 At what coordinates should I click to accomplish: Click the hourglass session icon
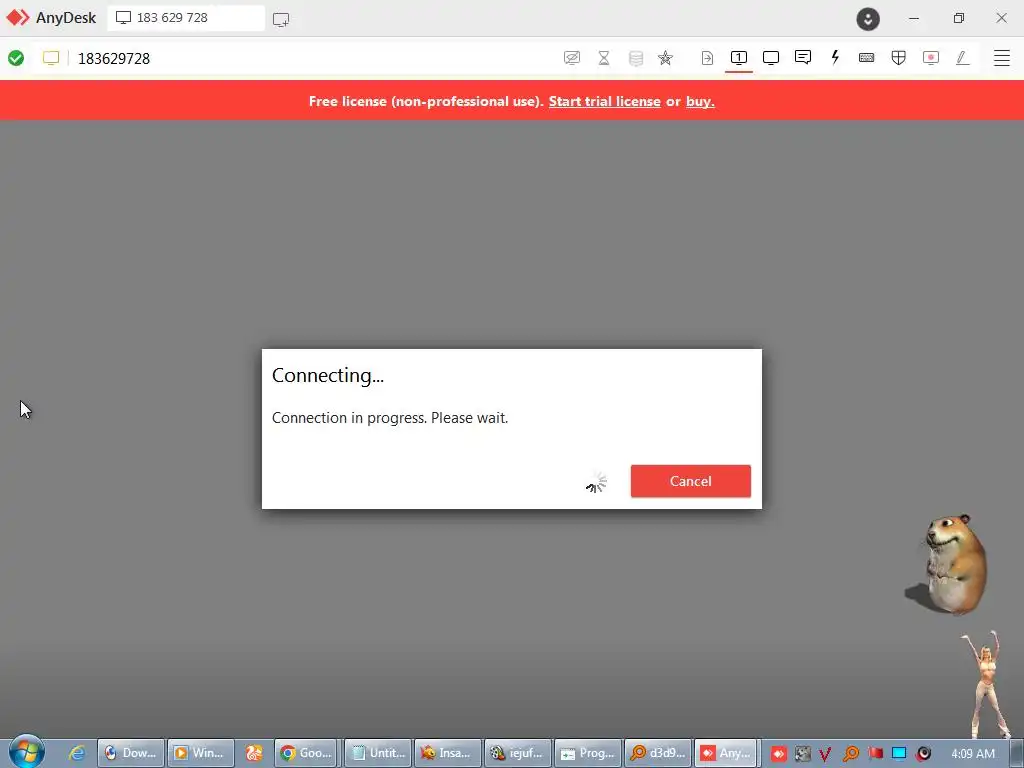[604, 58]
